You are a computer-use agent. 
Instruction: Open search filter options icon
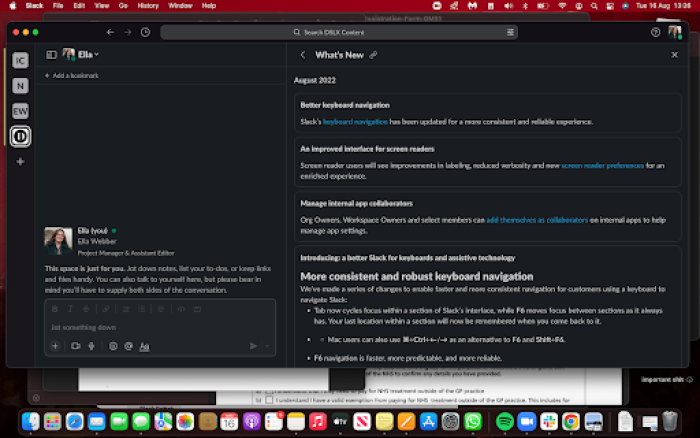click(510, 32)
